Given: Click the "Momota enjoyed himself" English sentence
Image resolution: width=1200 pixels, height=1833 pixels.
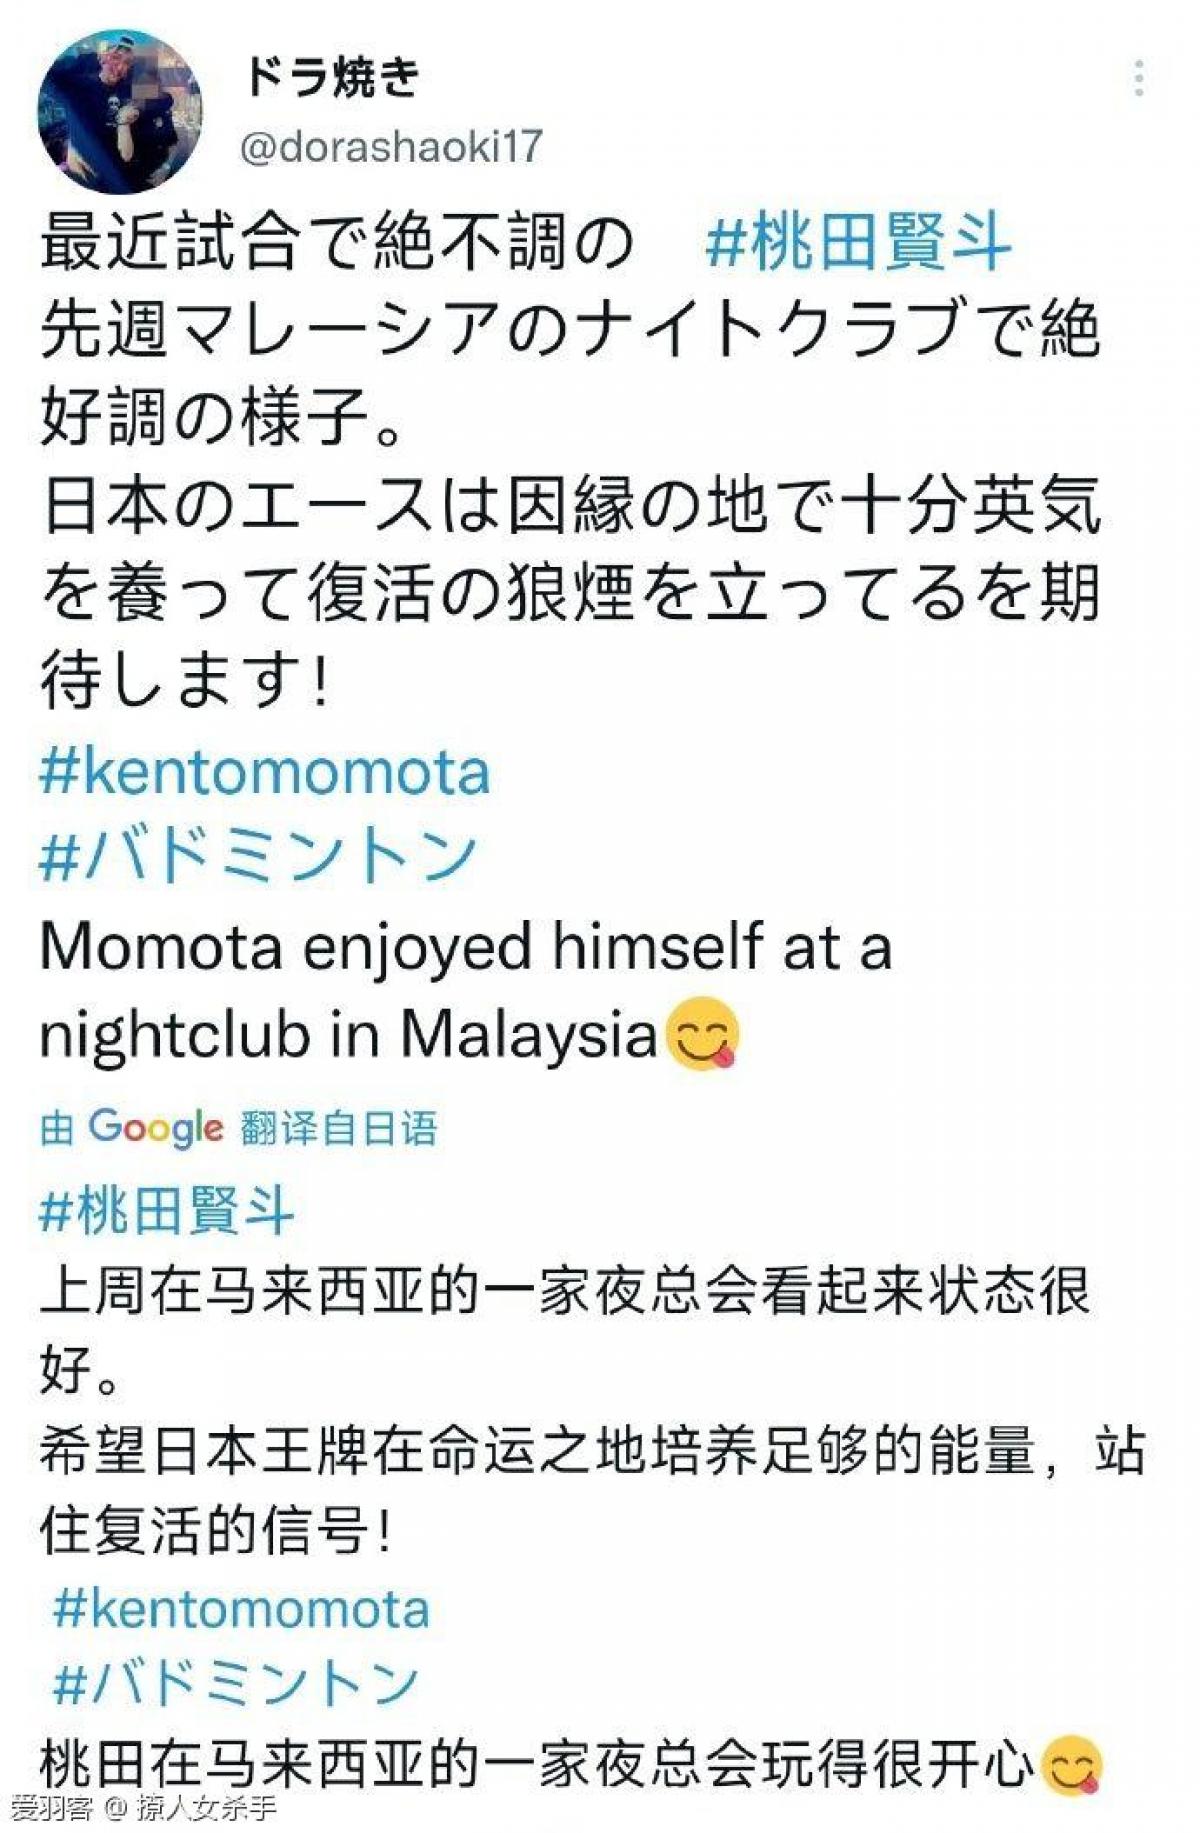Looking at the screenshot, I should [x=465, y=948].
